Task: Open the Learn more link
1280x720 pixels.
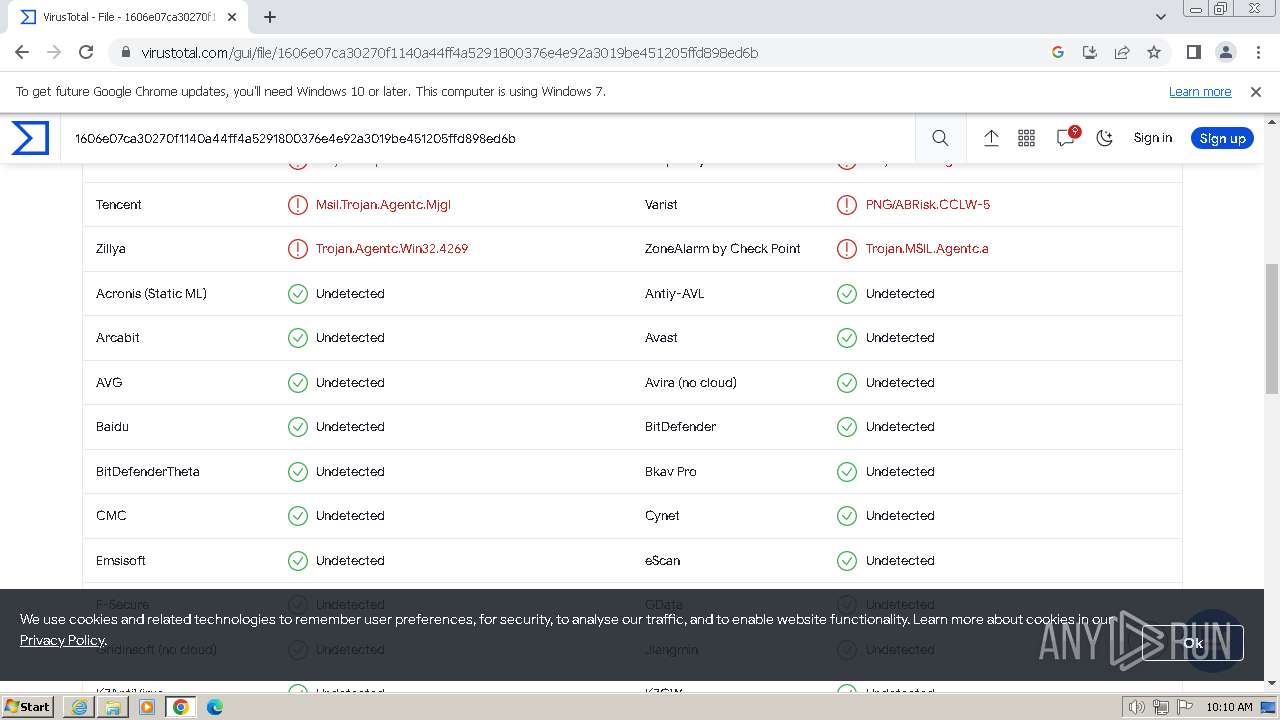Action: [1200, 91]
